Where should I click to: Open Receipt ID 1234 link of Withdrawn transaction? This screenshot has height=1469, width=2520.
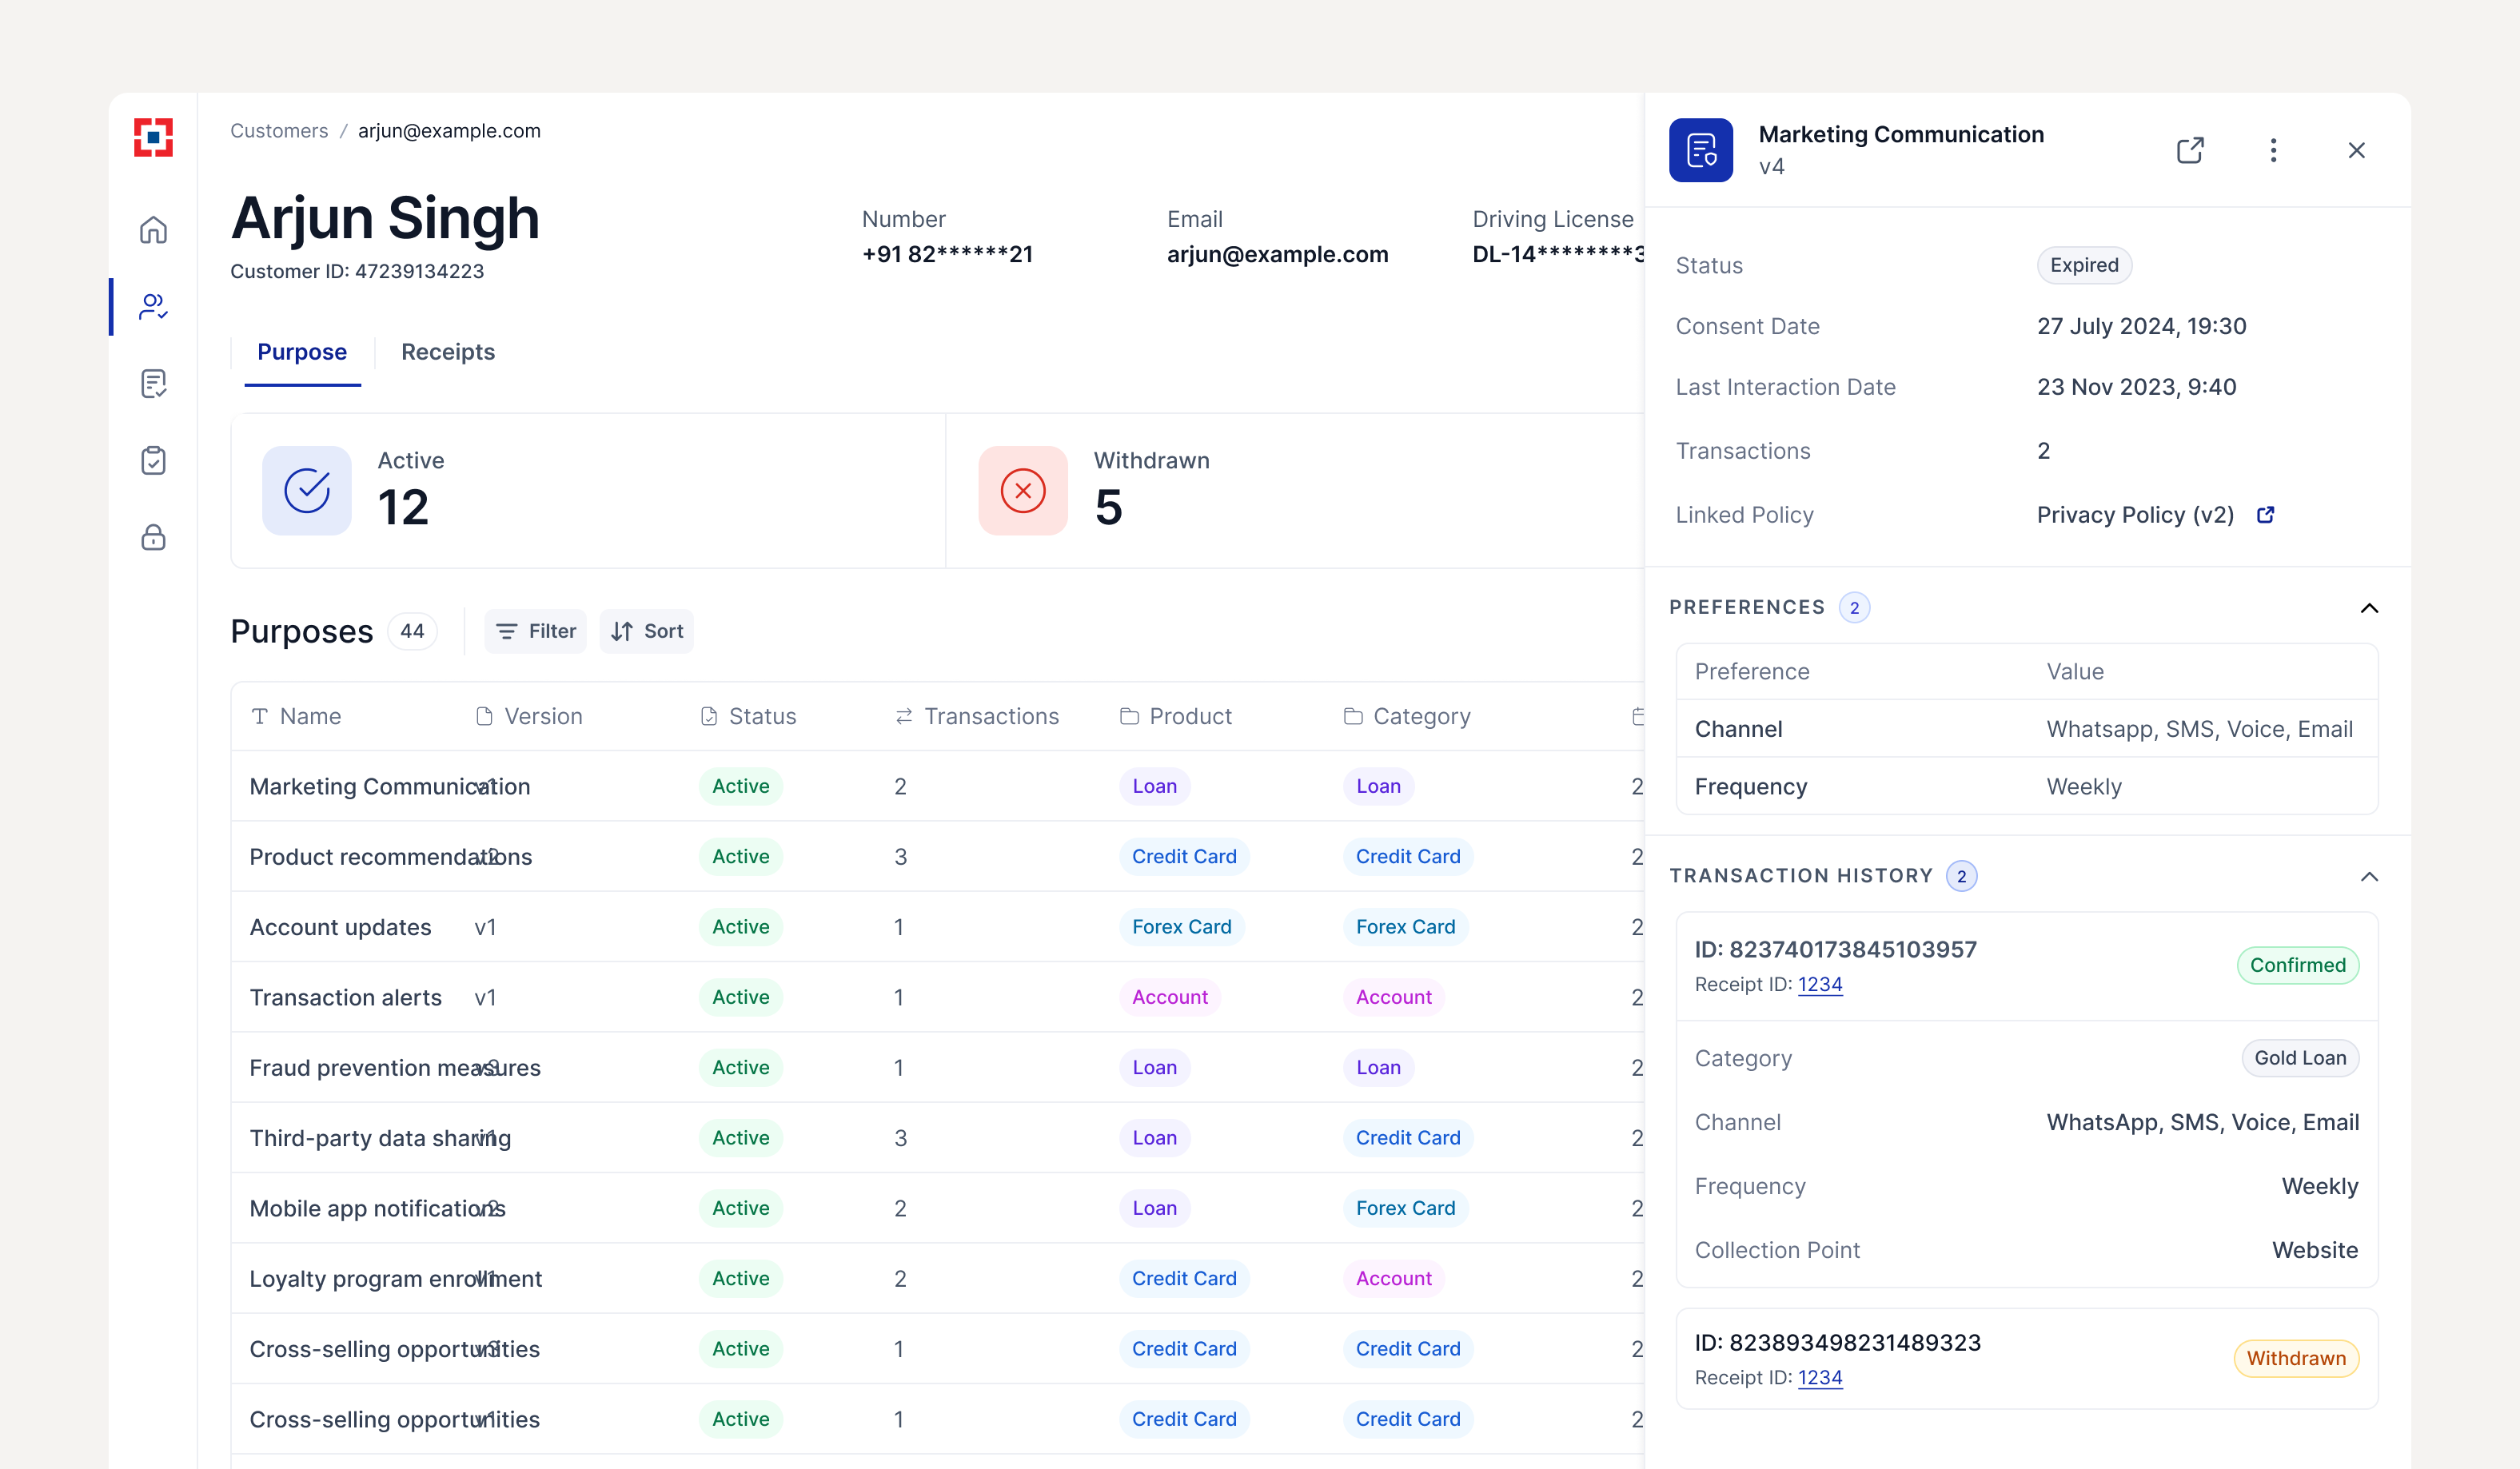point(1820,1377)
